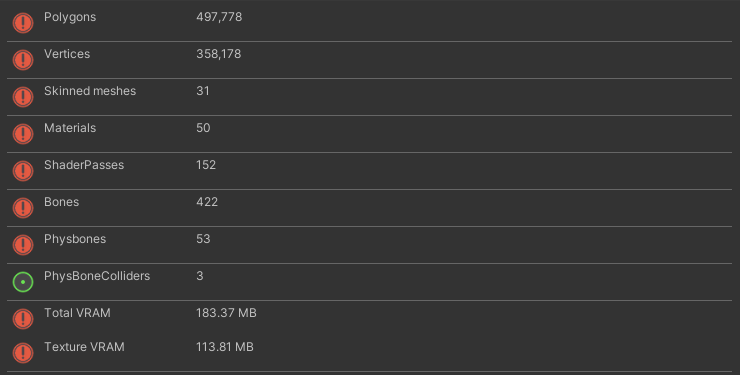The image size is (740, 375).
Task: Click the Polygons label
Action: 70,17
